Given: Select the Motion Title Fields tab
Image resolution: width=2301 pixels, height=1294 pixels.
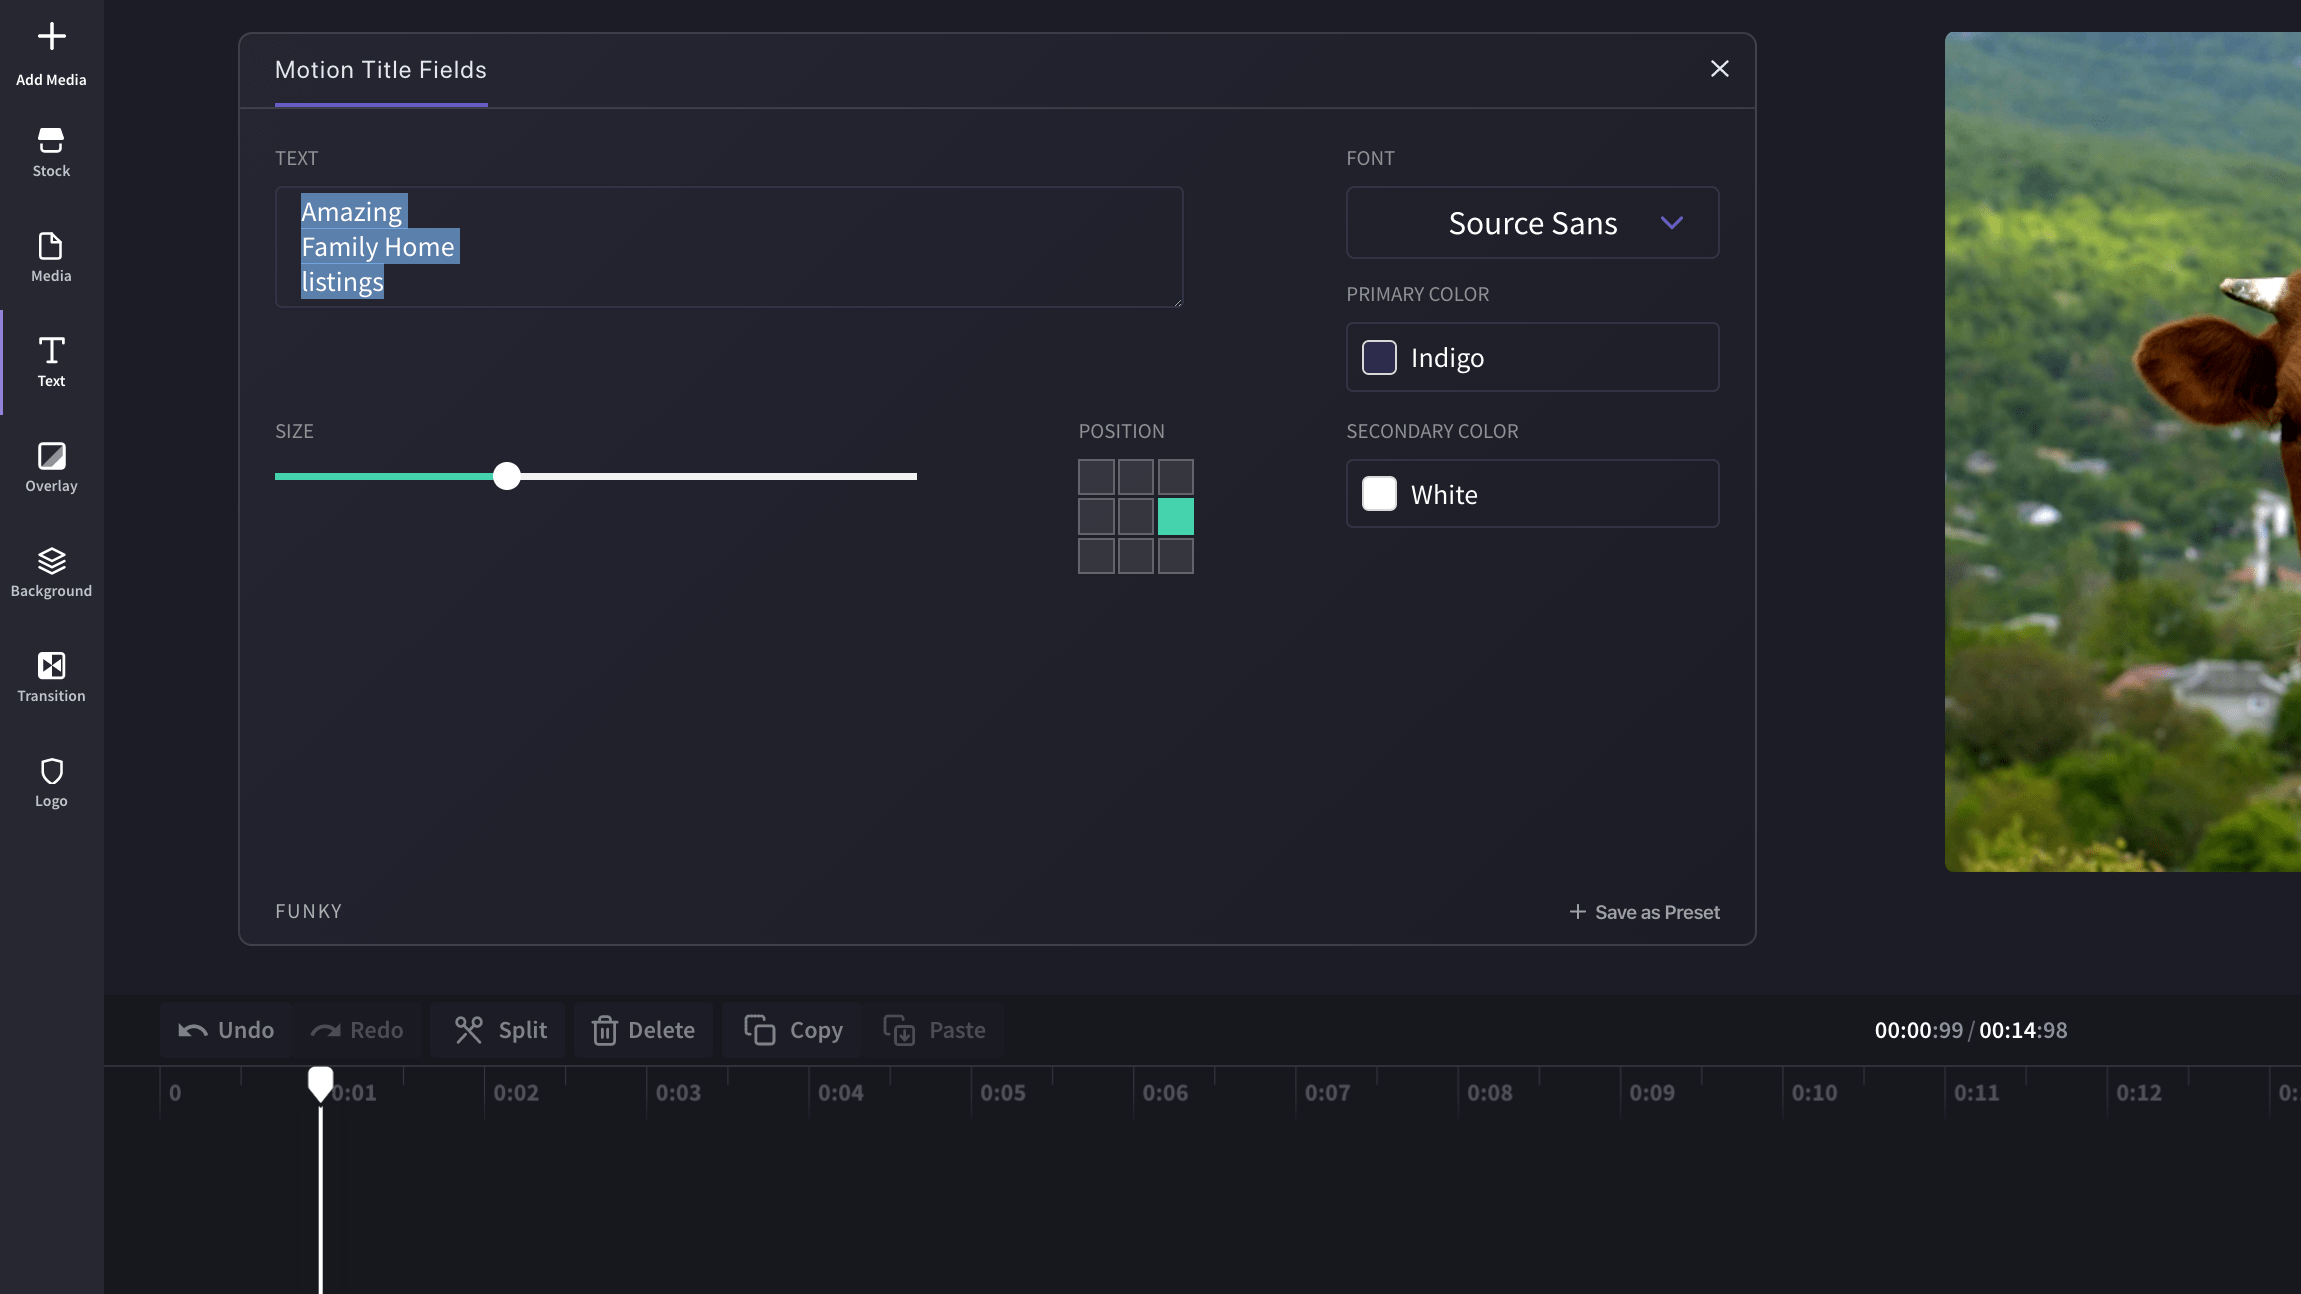Looking at the screenshot, I should click(381, 70).
